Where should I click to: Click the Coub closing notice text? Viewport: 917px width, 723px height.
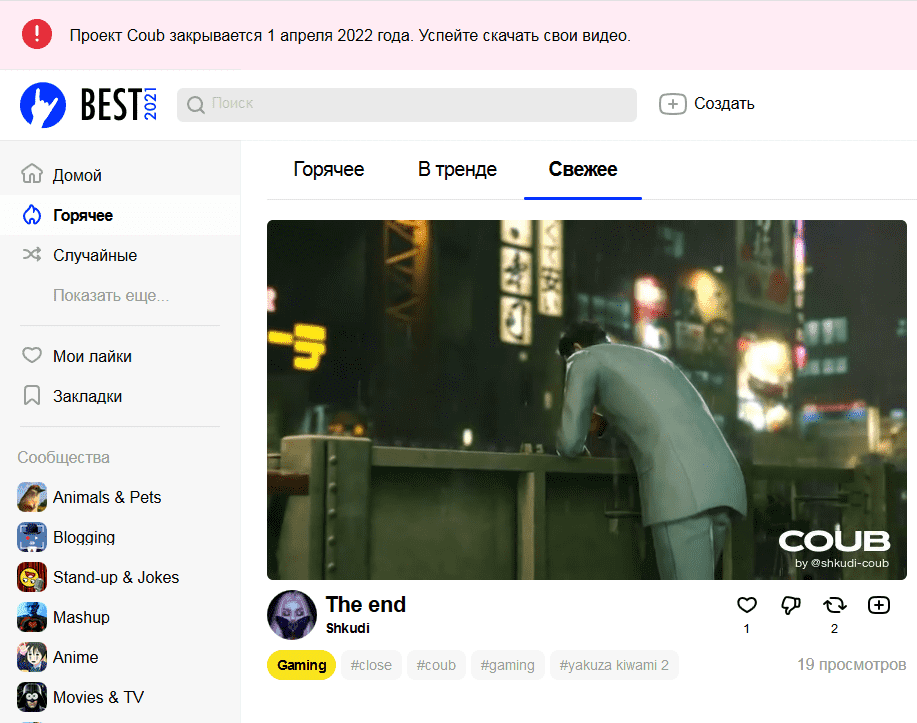tap(350, 36)
